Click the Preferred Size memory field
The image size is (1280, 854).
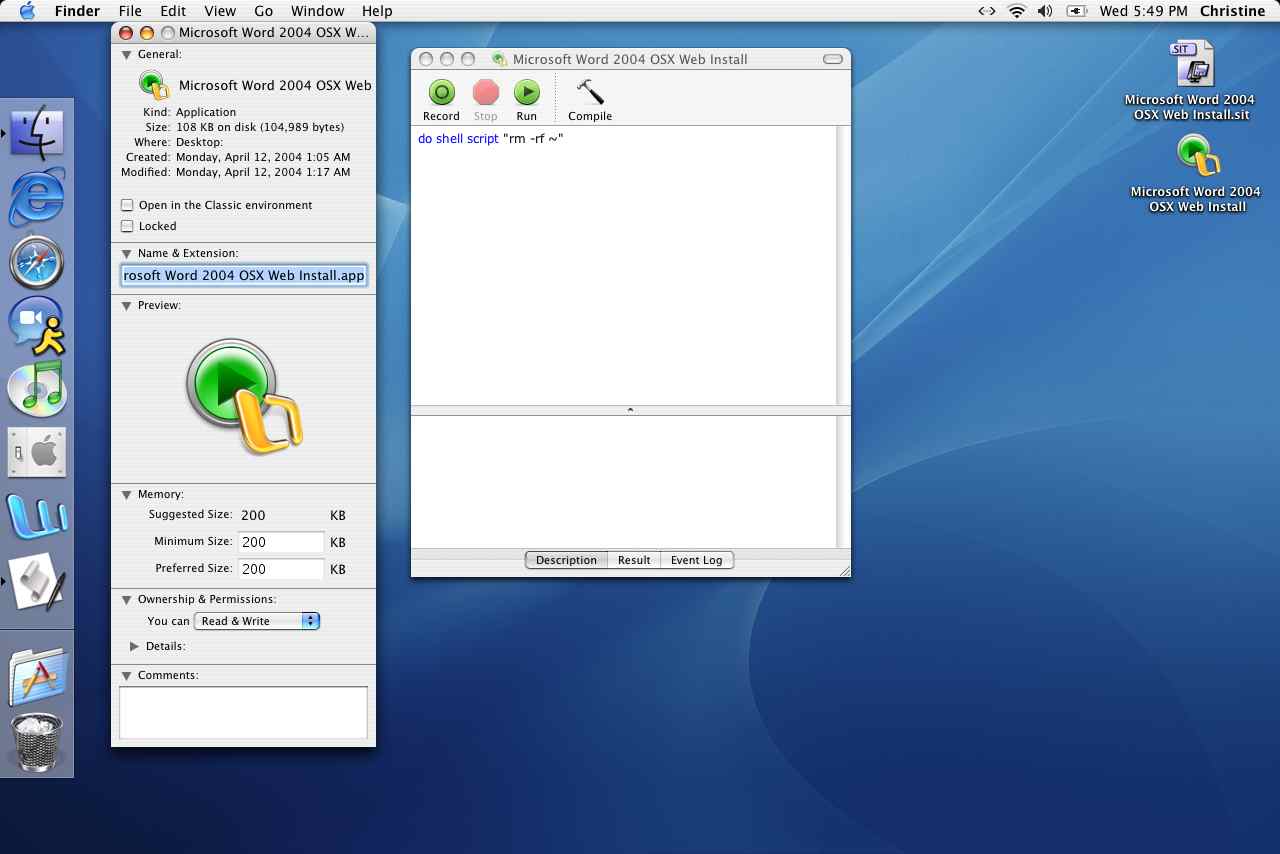point(281,569)
